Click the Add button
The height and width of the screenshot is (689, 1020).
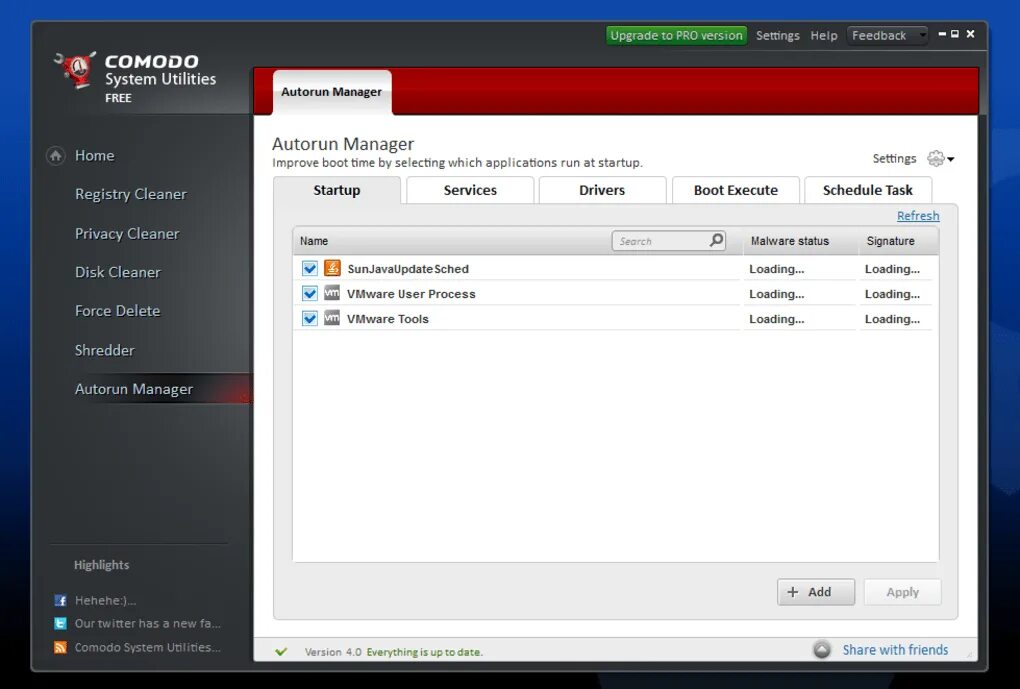pos(816,592)
